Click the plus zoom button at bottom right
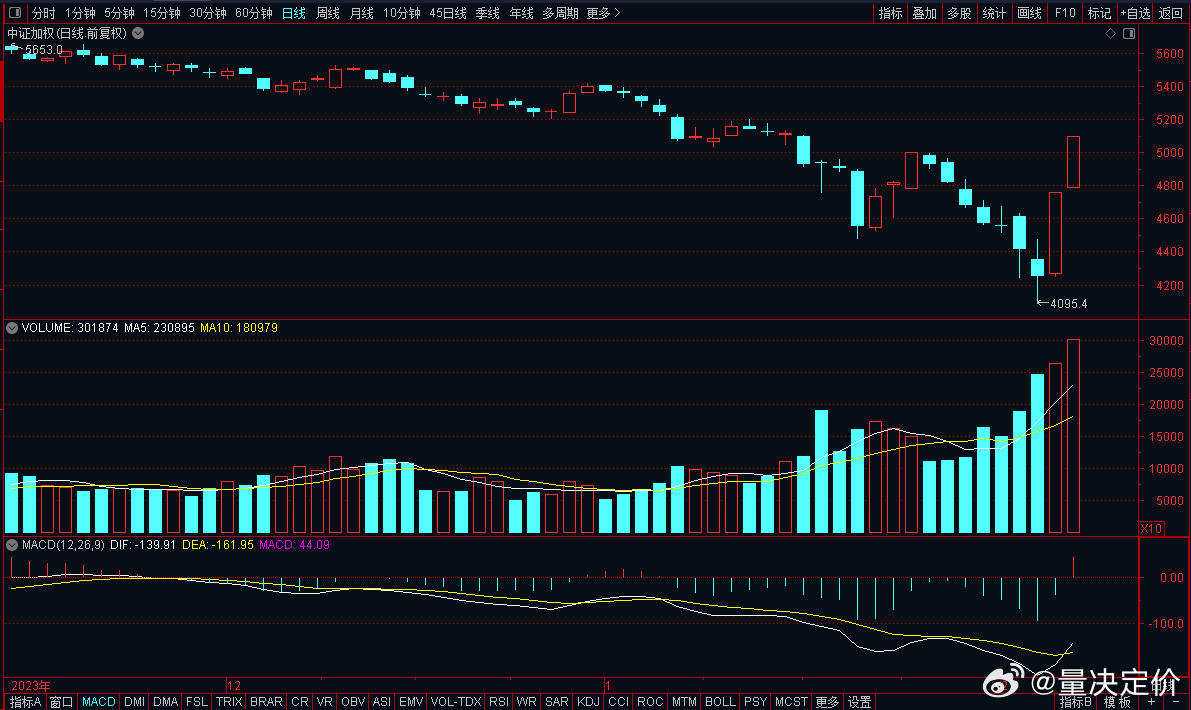Screen dimensions: 1191x710 tap(1151, 702)
